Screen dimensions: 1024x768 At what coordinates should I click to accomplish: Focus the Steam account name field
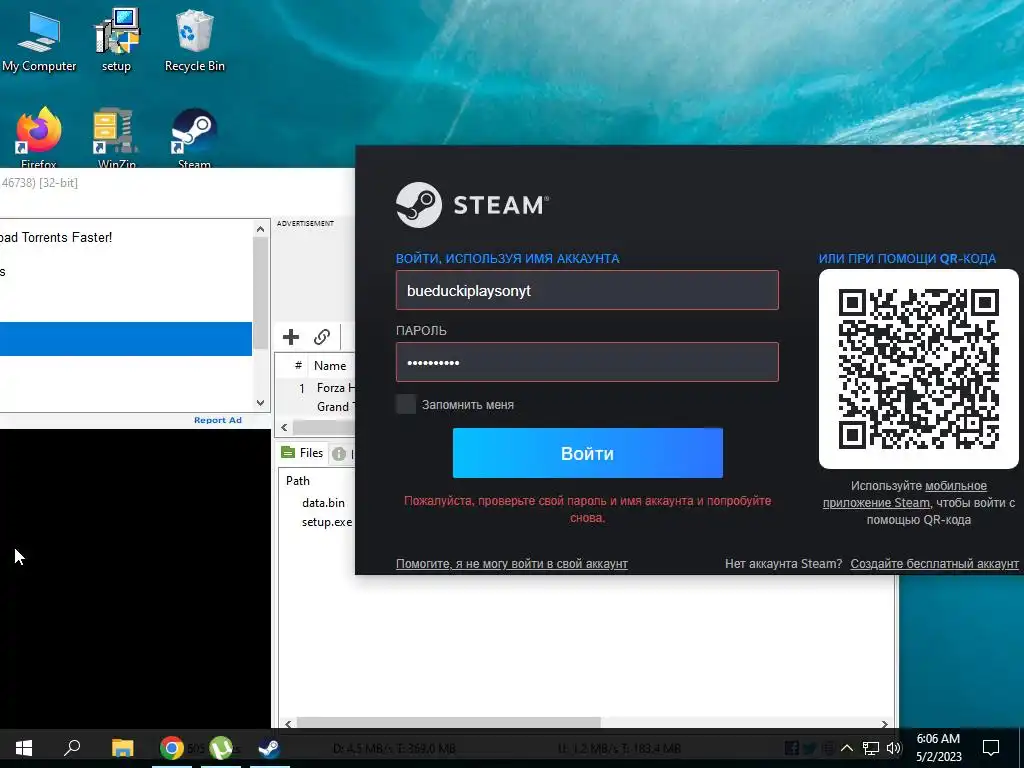coord(587,290)
